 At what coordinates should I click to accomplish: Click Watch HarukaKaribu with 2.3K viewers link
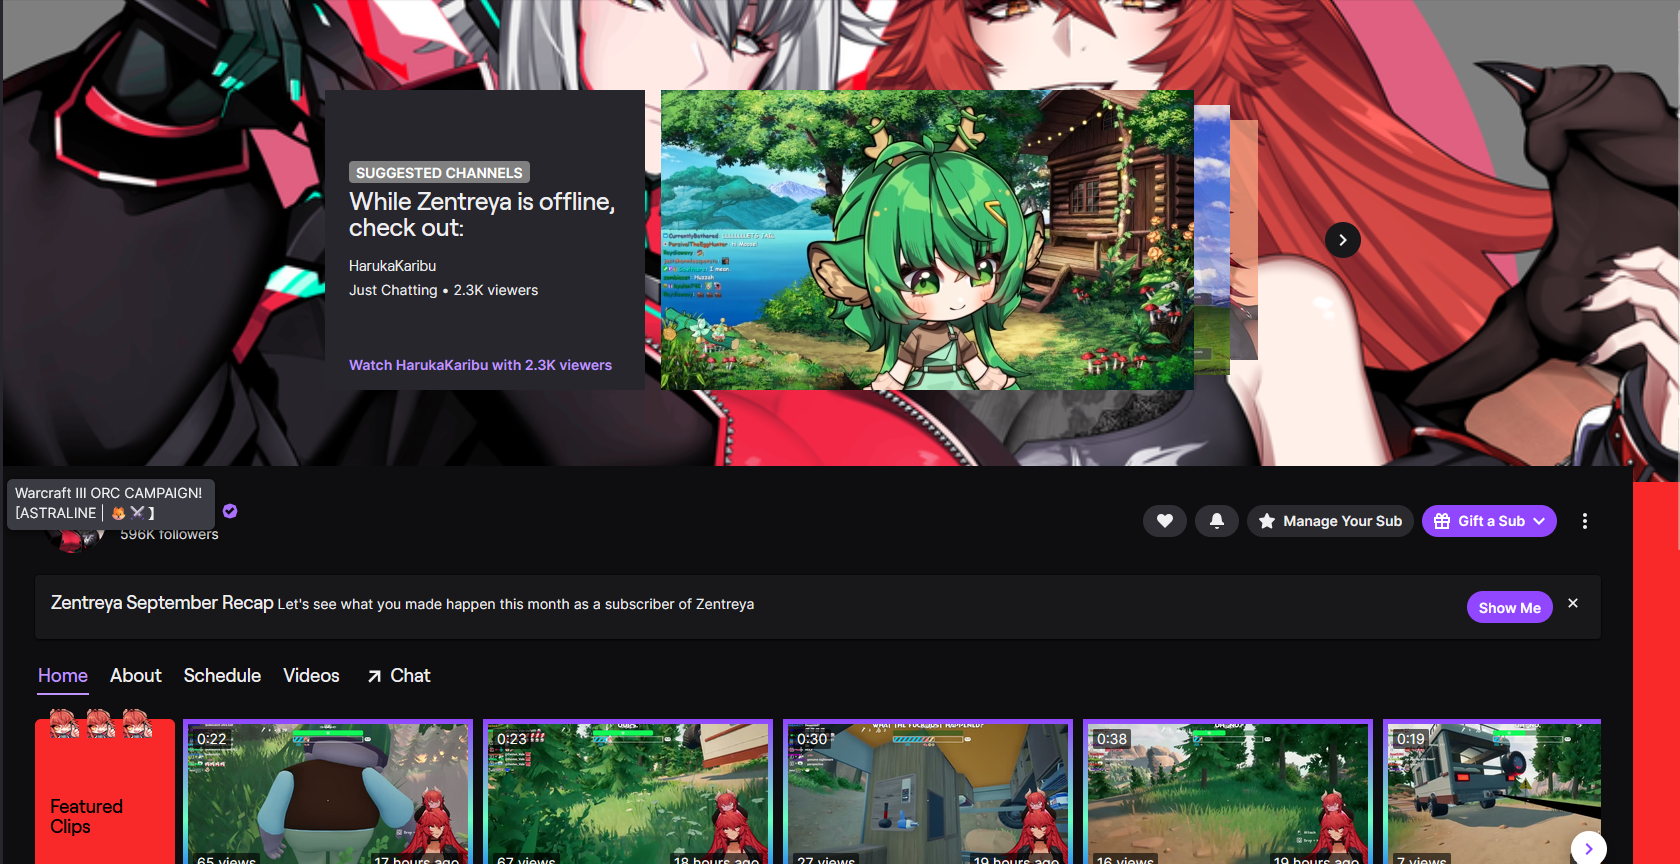click(x=480, y=365)
